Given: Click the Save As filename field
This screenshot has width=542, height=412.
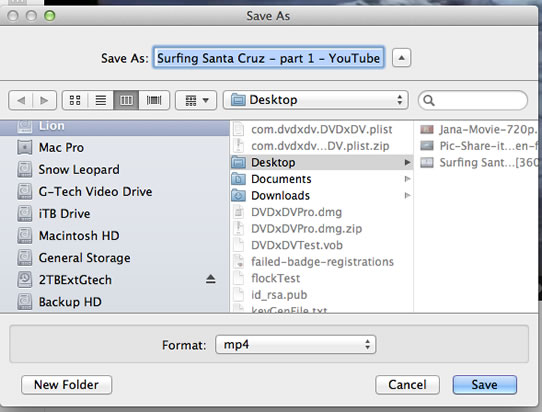Looking at the screenshot, I should click(x=269, y=58).
